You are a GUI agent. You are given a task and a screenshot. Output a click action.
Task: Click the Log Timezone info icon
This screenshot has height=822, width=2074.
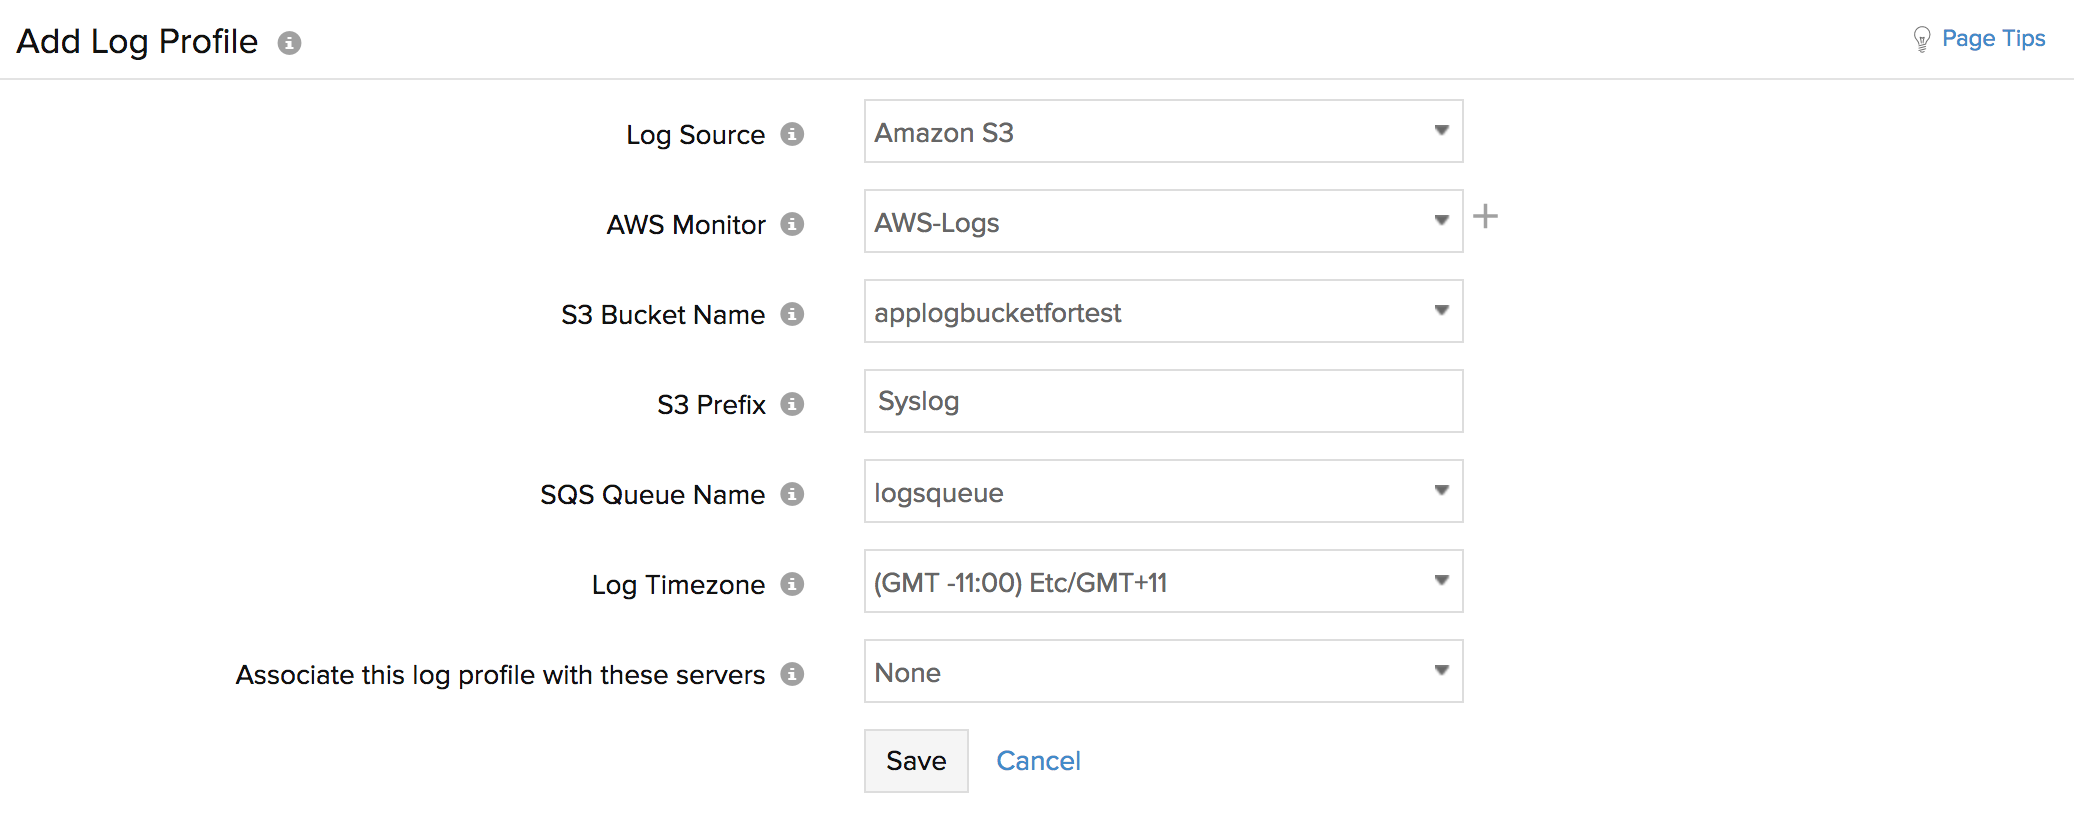792,584
